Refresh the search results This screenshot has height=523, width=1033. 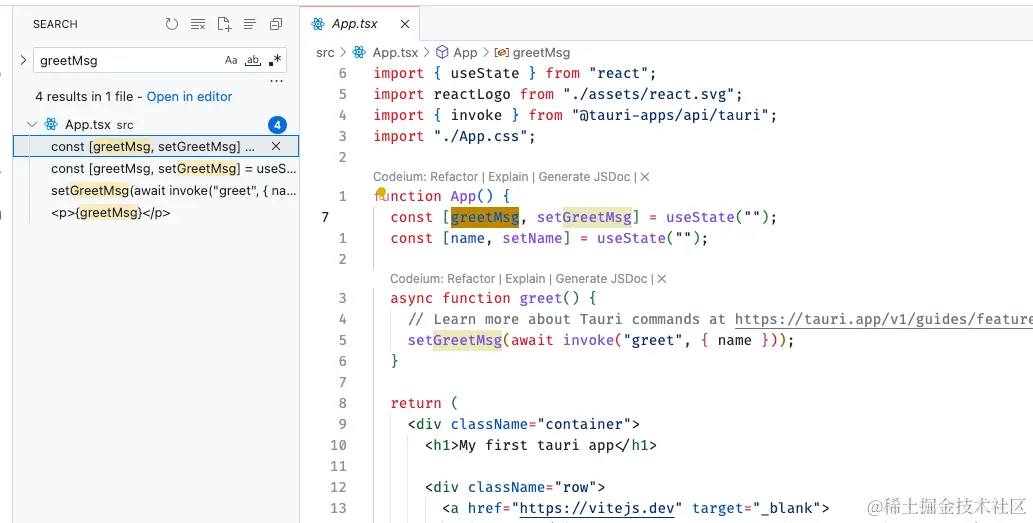pos(172,24)
